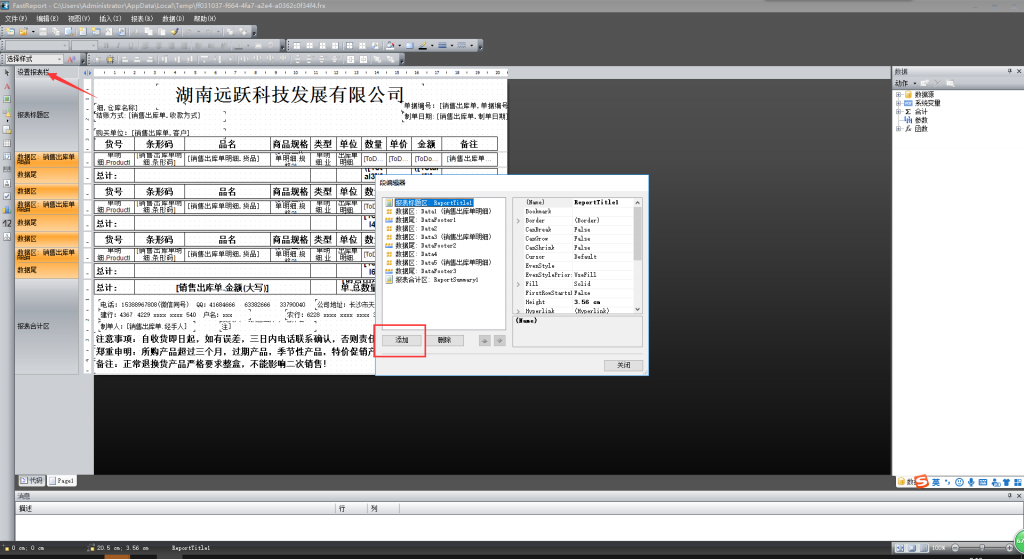Open the 编辑 menu

(x=47, y=19)
